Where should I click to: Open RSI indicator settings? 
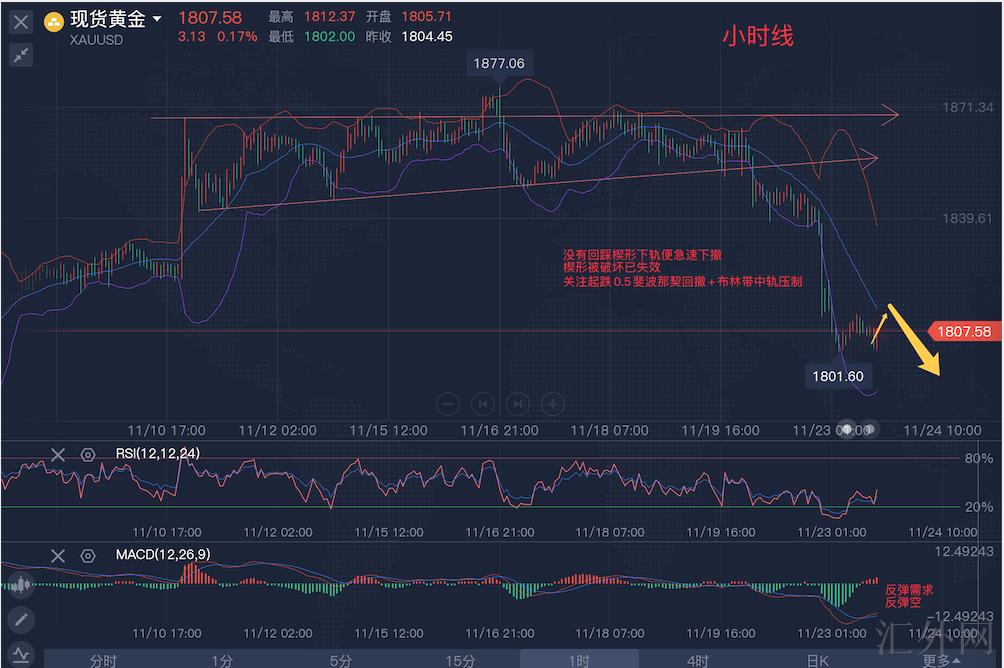(87, 455)
